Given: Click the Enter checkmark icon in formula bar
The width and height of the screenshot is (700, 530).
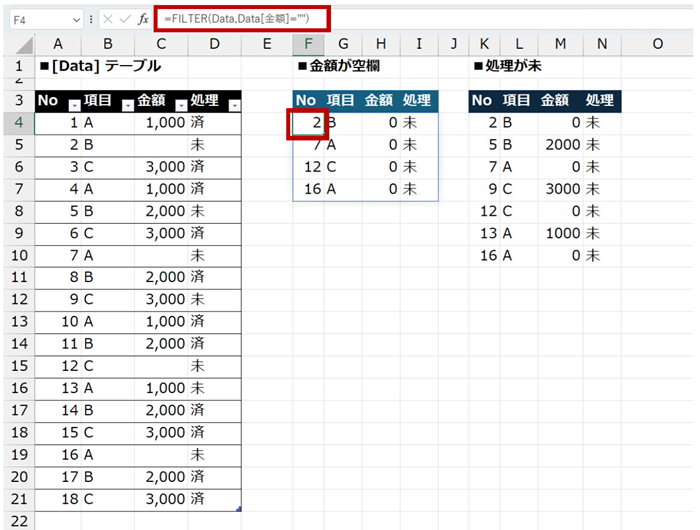Looking at the screenshot, I should (x=125, y=19).
